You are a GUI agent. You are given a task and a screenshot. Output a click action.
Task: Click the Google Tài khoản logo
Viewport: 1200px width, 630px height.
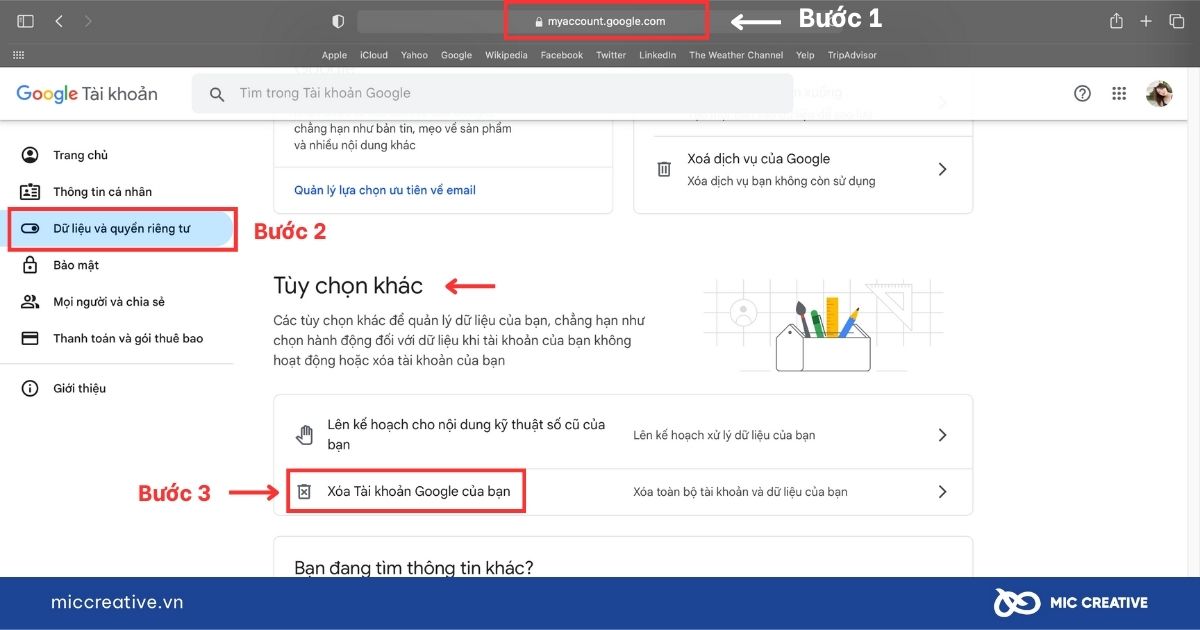(87, 94)
